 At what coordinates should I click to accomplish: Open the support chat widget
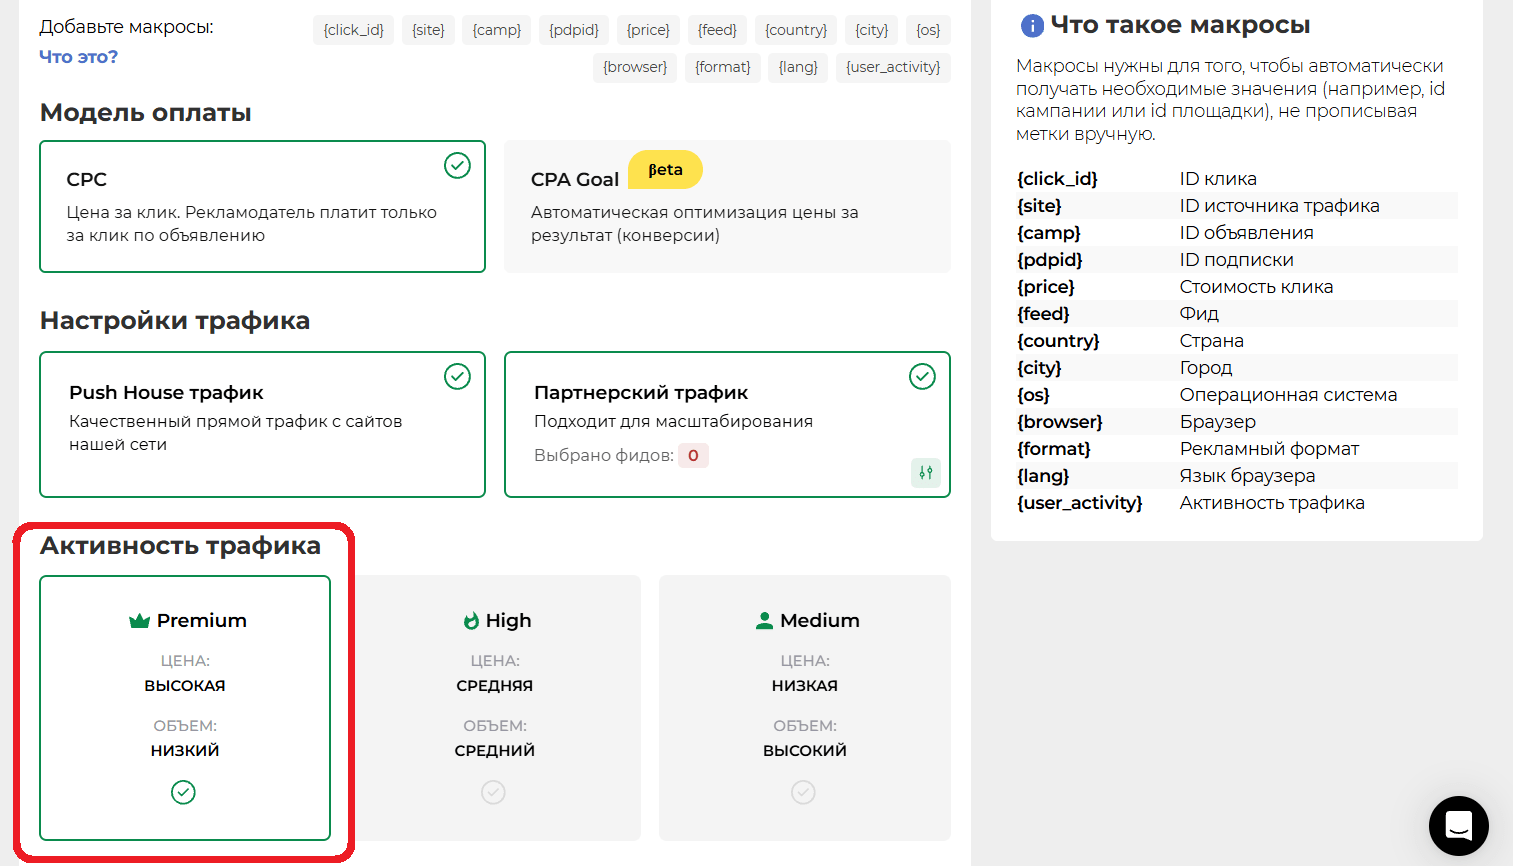coord(1459,826)
